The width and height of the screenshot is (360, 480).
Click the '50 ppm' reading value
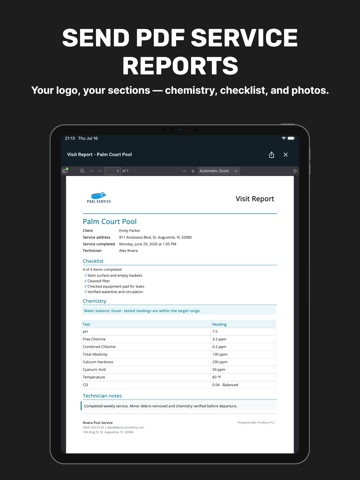219,370
